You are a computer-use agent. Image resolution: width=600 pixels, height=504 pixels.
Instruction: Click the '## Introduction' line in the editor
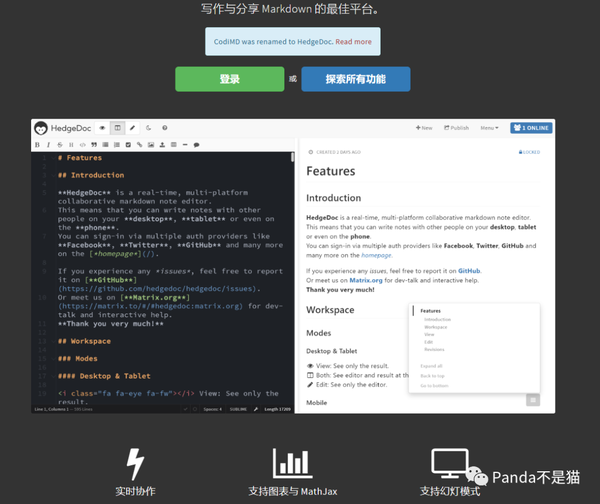91,175
